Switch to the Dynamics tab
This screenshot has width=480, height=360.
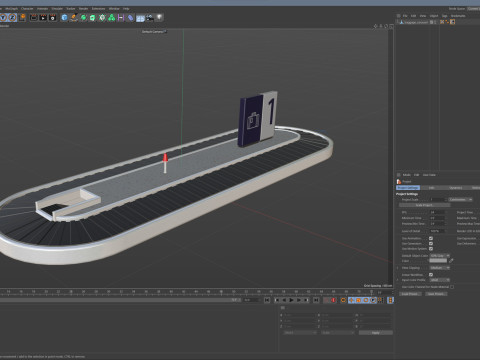(x=455, y=188)
